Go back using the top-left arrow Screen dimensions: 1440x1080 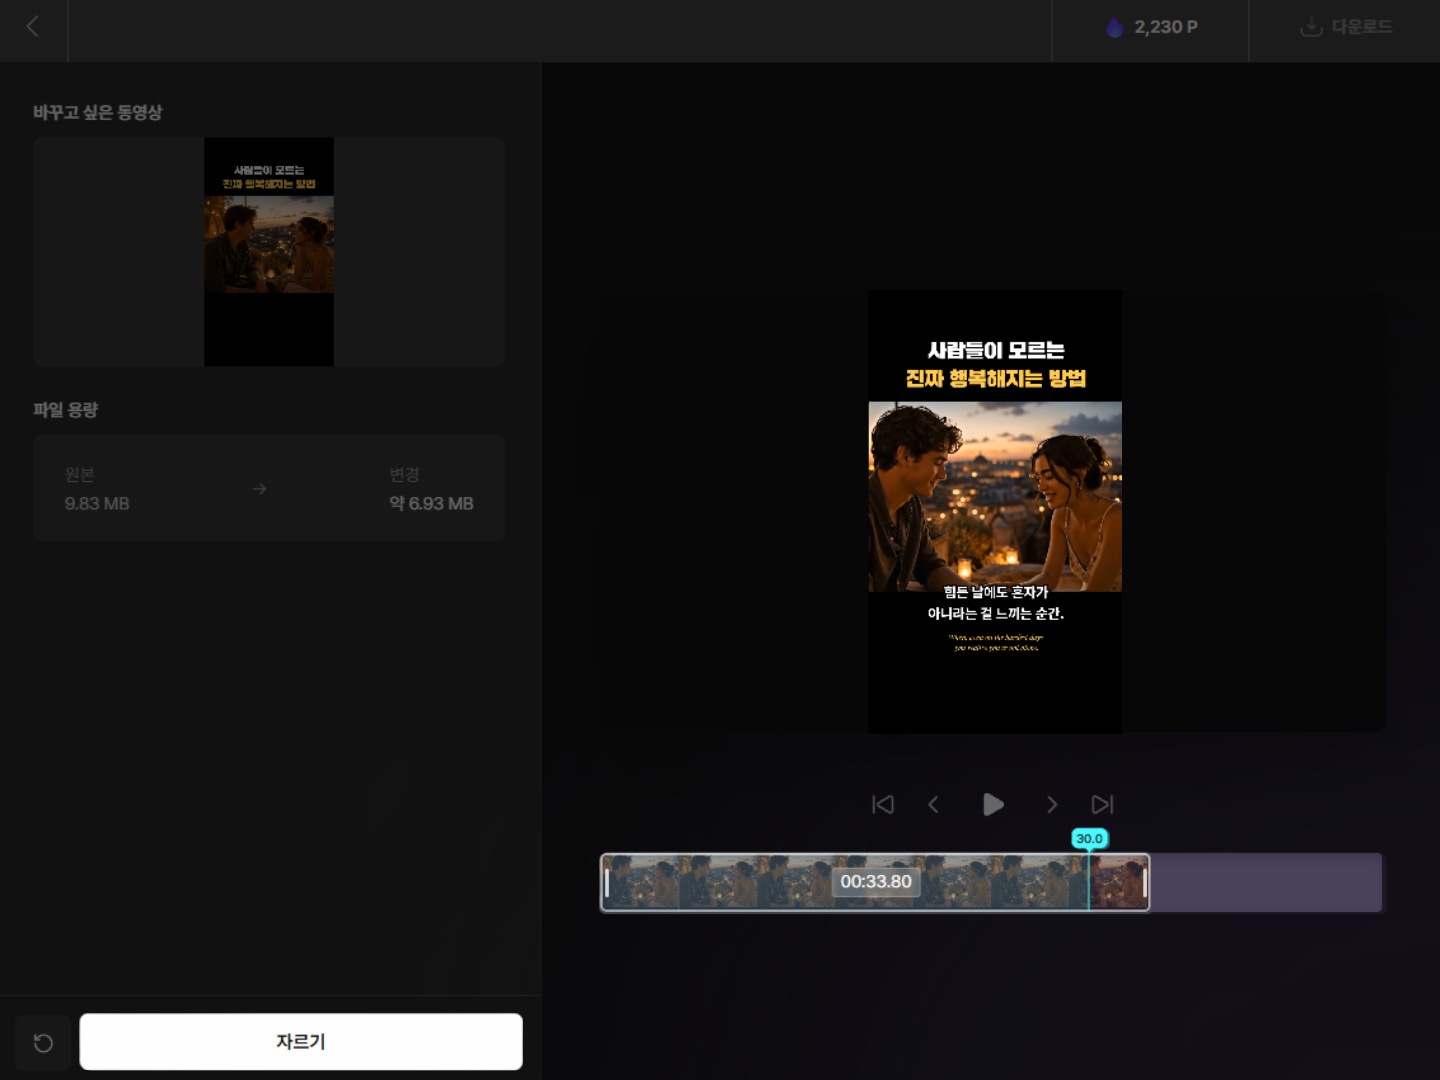[x=33, y=27]
